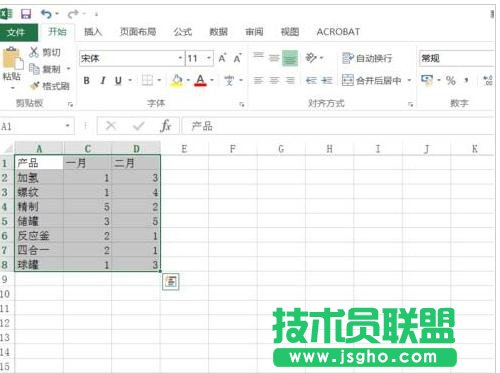Click the Redo arrow icon
Viewport: 500px width, 373px height.
(x=73, y=14)
